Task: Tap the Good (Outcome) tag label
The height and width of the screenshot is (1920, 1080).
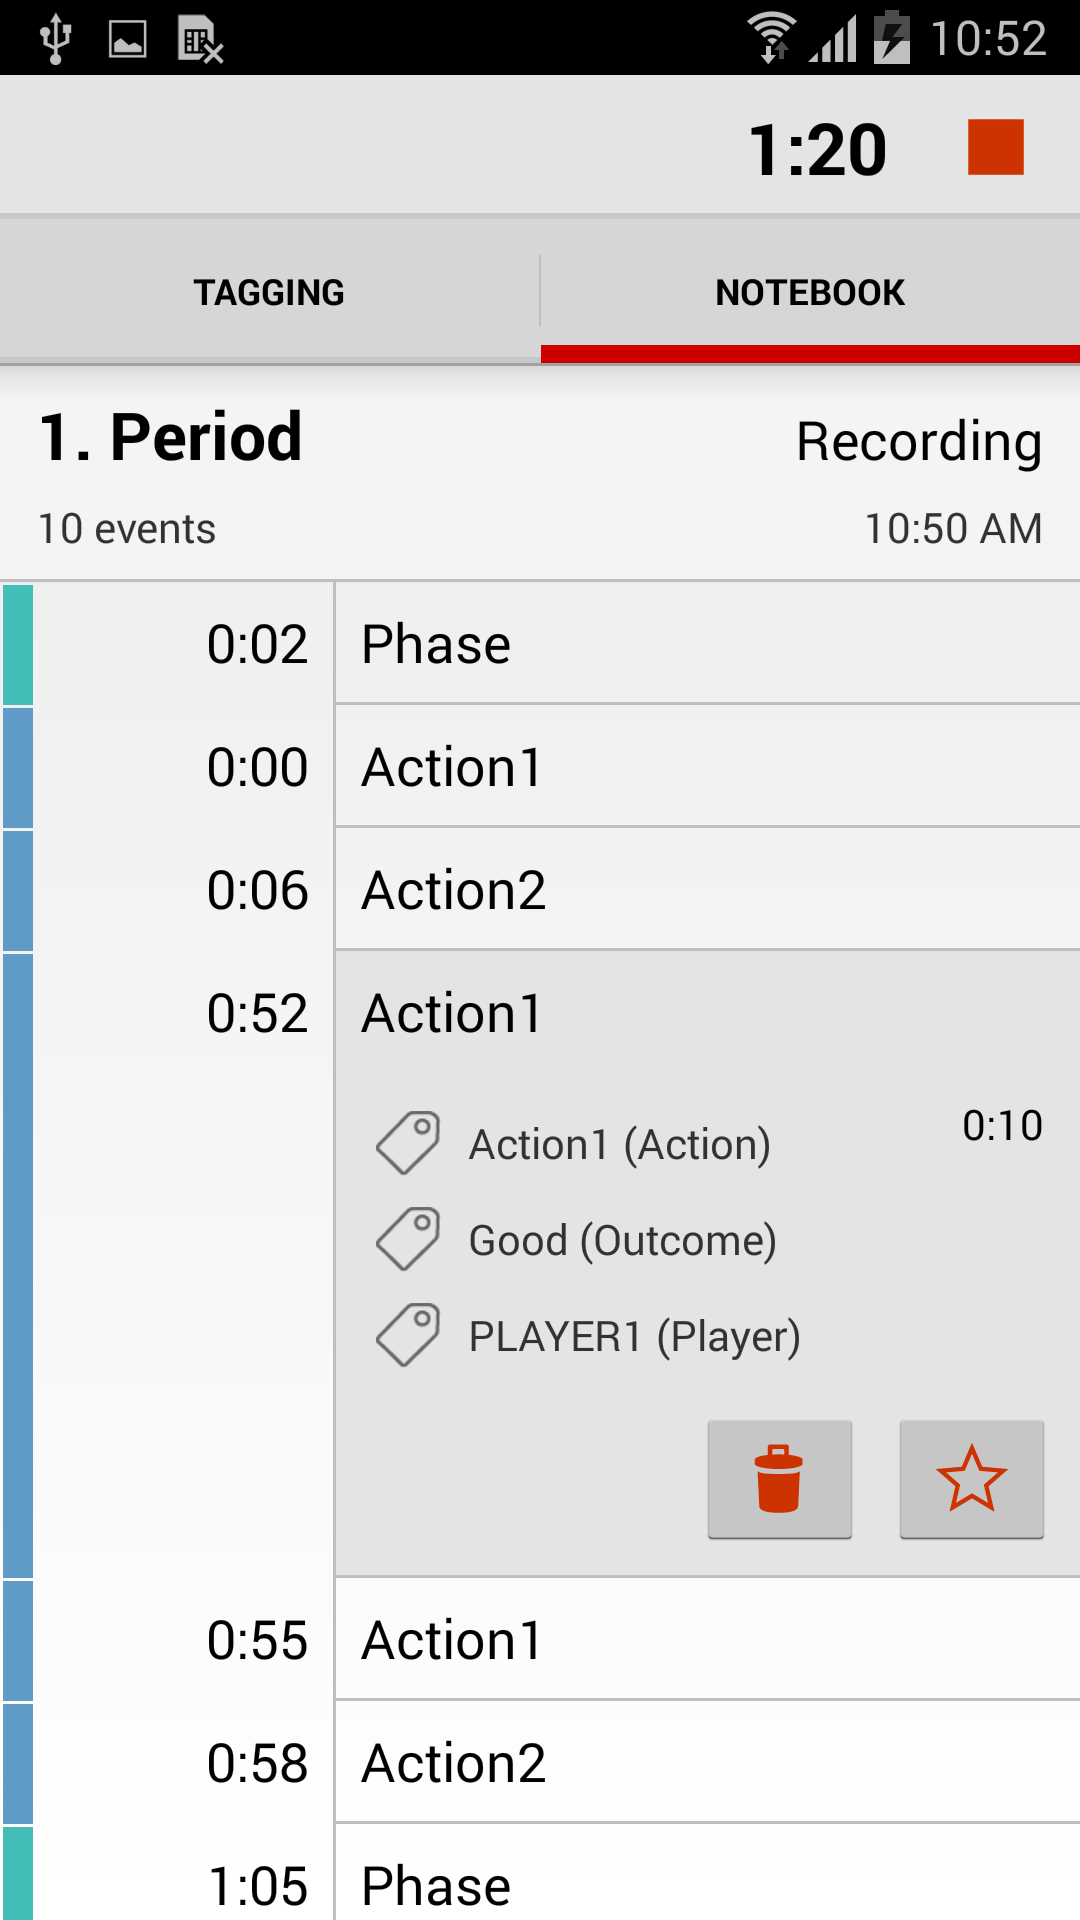Action: click(x=622, y=1241)
